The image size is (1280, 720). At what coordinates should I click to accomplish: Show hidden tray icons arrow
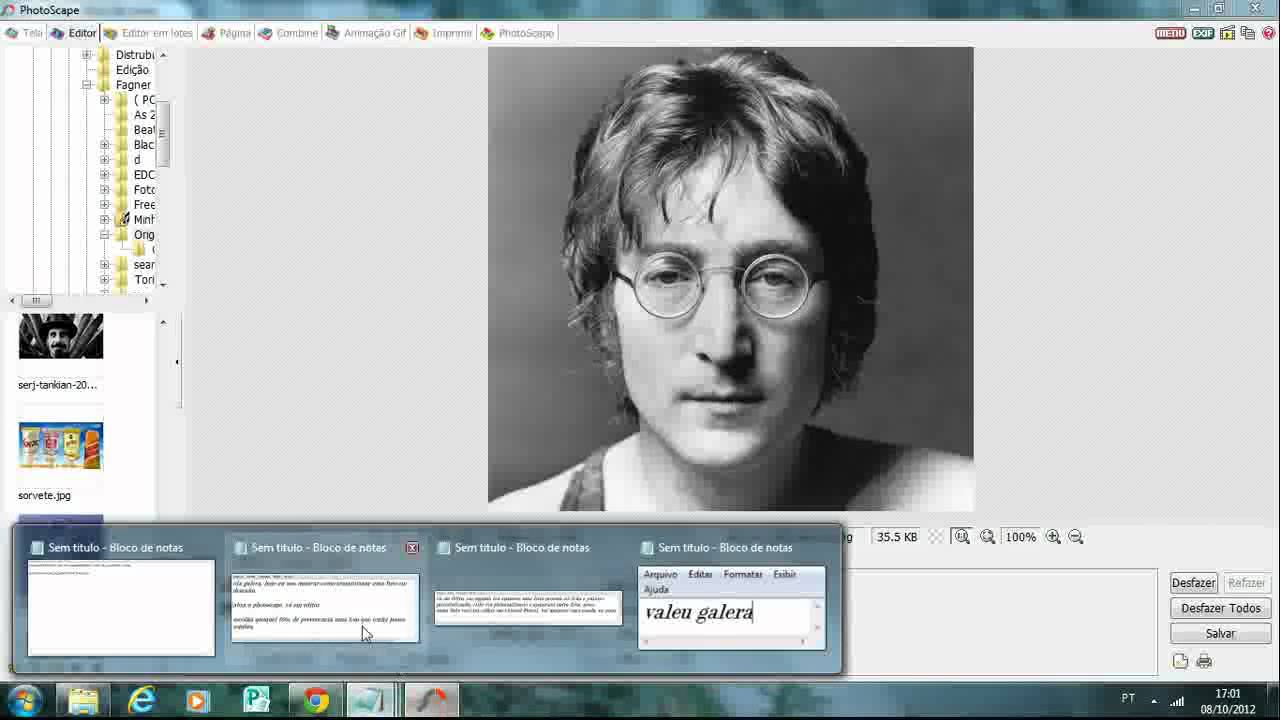[x=1154, y=700]
